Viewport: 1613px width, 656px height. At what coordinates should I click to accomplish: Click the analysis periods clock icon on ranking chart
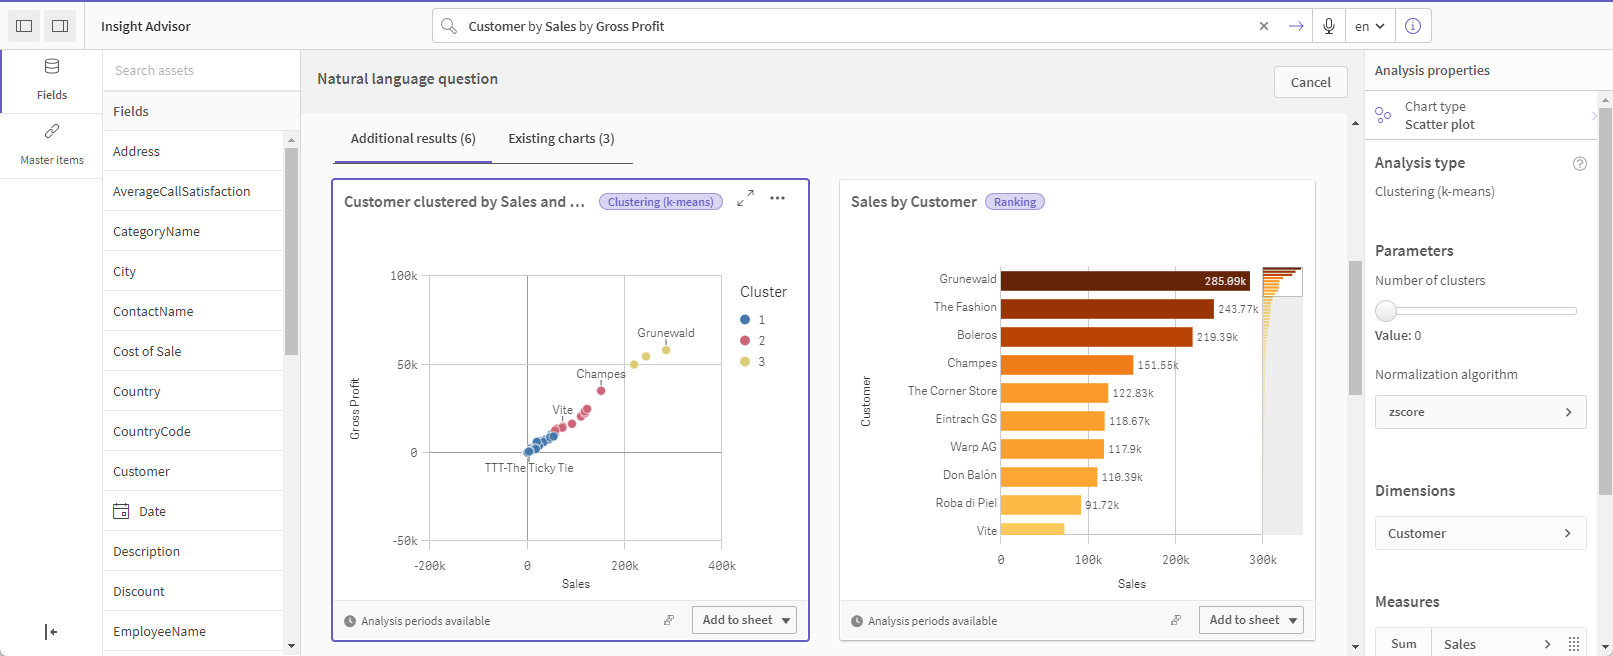857,621
